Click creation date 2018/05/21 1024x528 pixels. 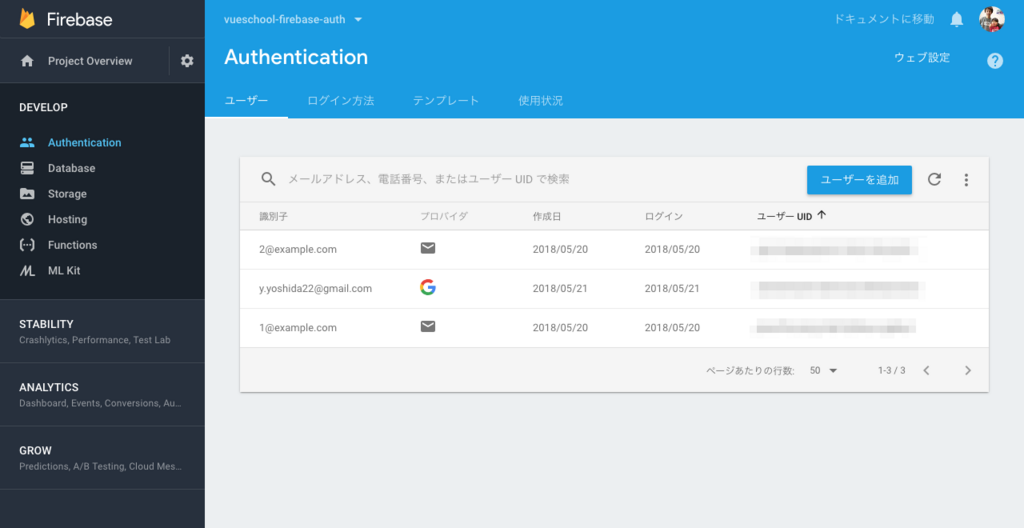click(x=560, y=288)
